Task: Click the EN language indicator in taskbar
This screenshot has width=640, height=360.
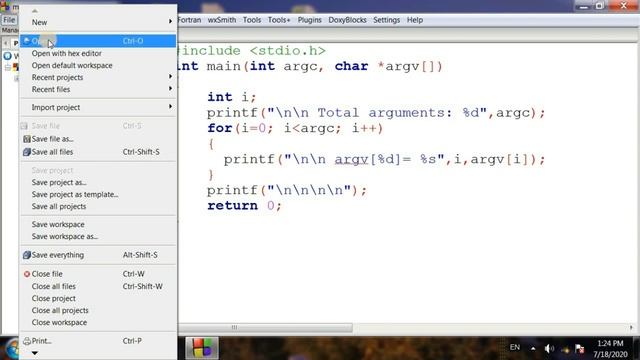Action: point(515,347)
